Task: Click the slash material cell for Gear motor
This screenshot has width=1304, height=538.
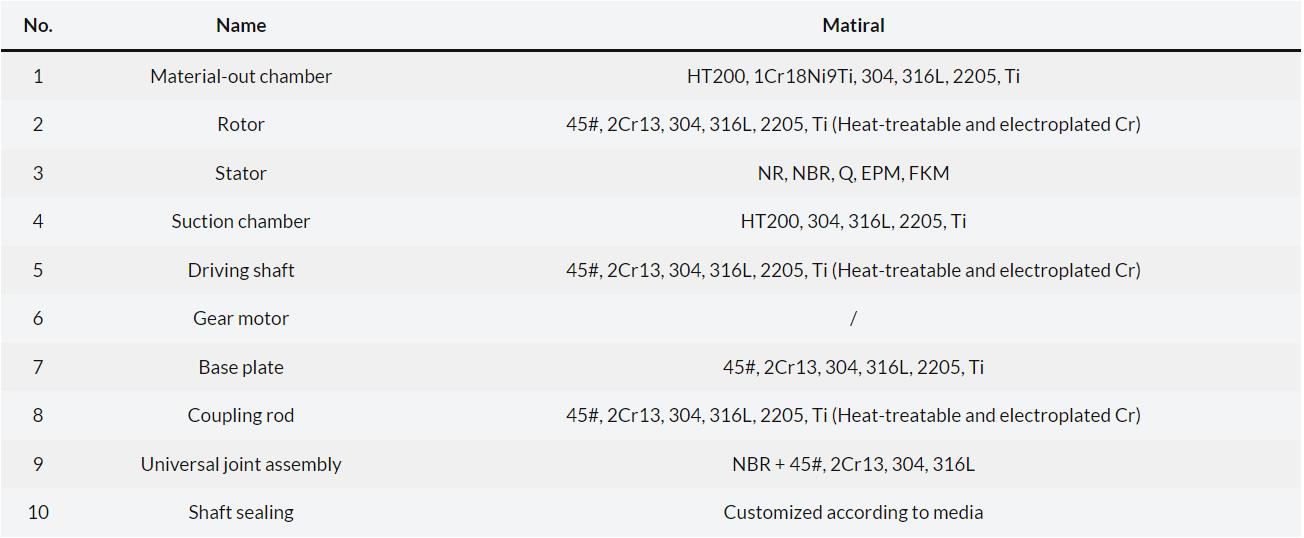Action: [x=853, y=318]
